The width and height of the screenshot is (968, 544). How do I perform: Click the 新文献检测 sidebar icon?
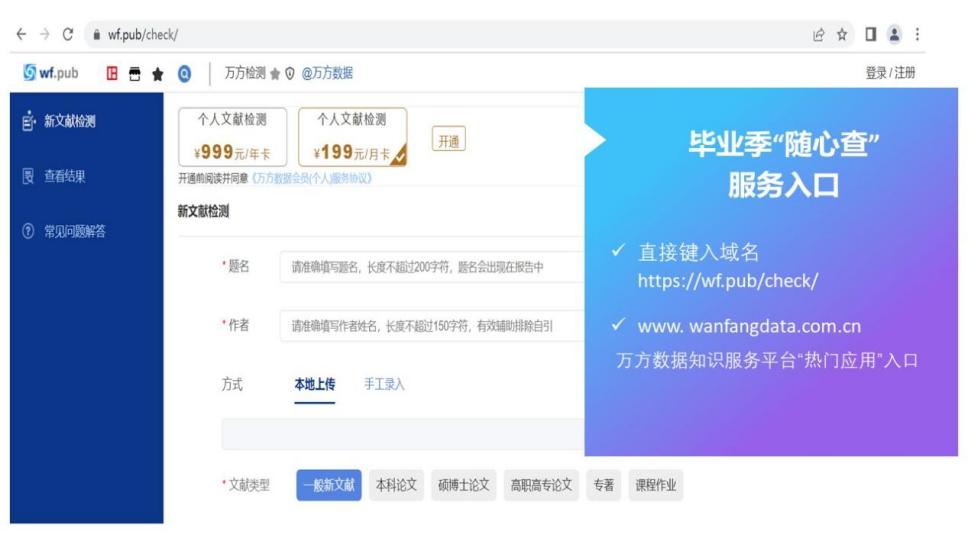[x=28, y=121]
